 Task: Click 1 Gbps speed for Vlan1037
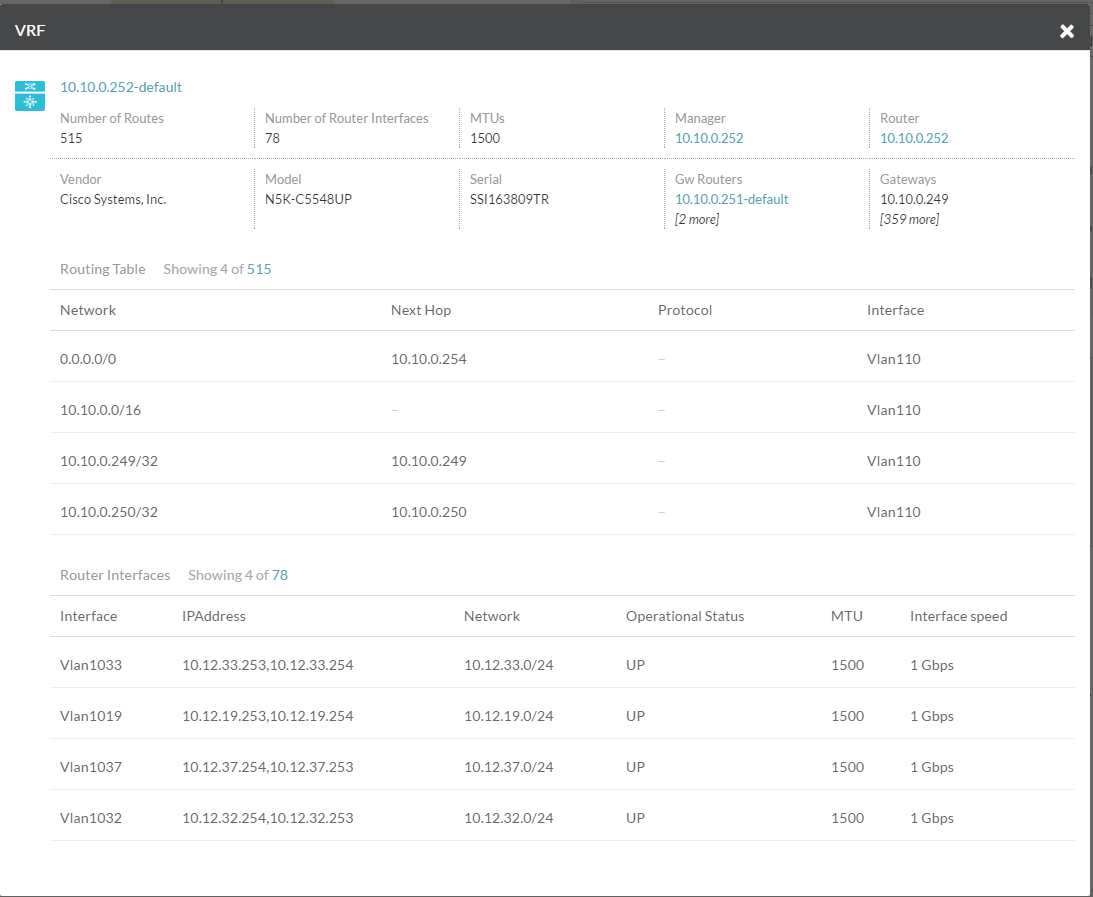pyautogui.click(x=931, y=767)
